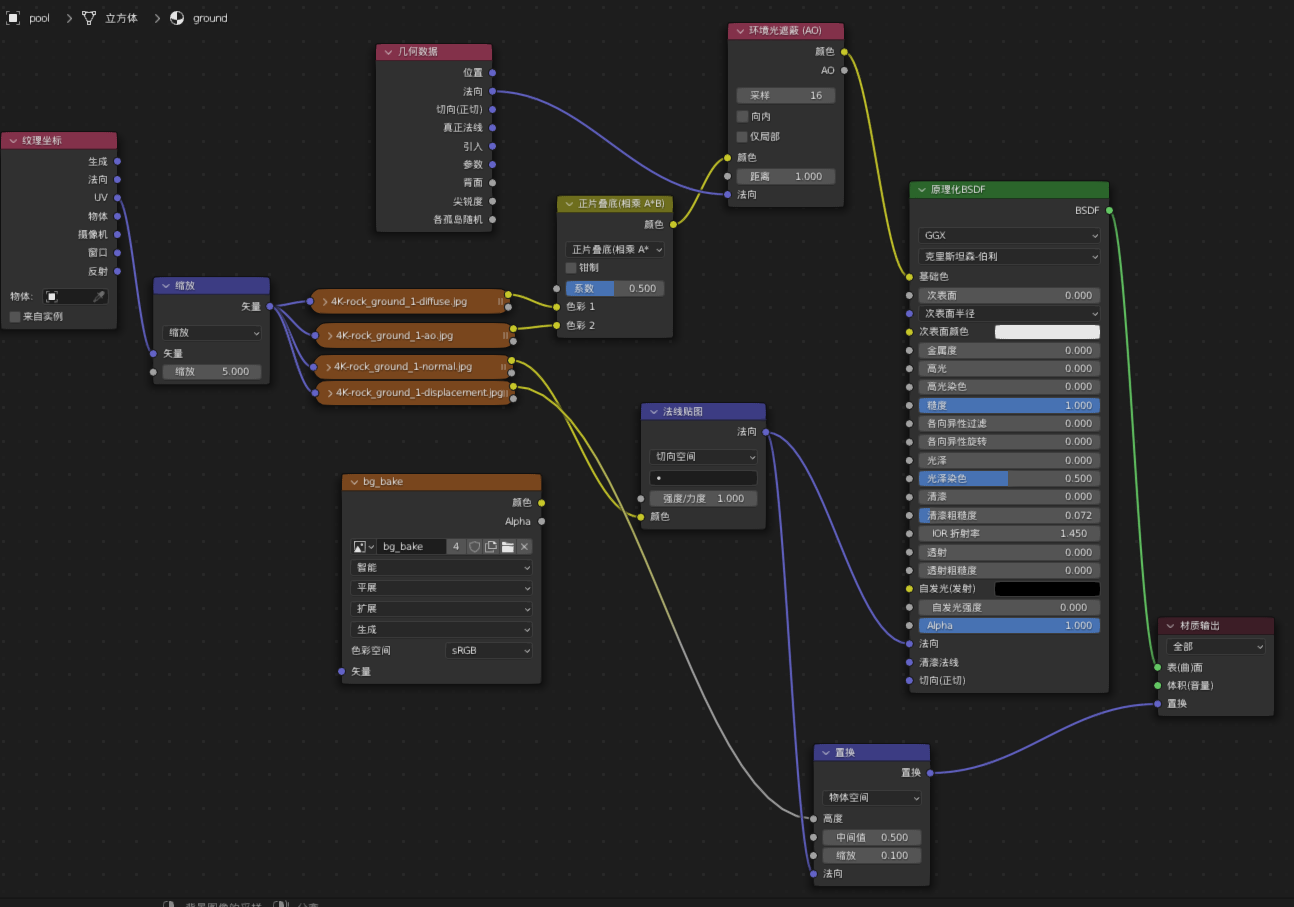Open black 自发光(发射) color swatch
Image resolution: width=1294 pixels, height=907 pixels.
tap(1047, 589)
